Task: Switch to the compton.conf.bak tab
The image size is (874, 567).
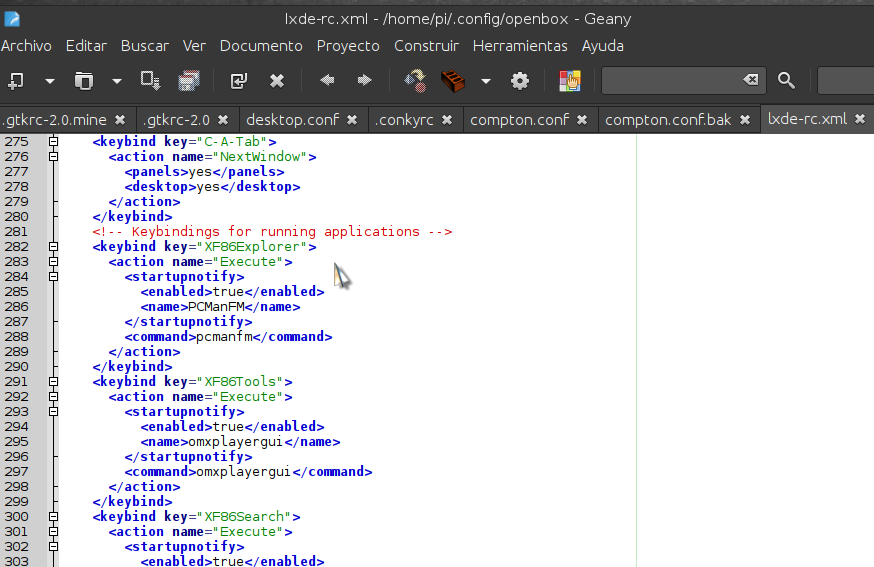Action: point(668,120)
